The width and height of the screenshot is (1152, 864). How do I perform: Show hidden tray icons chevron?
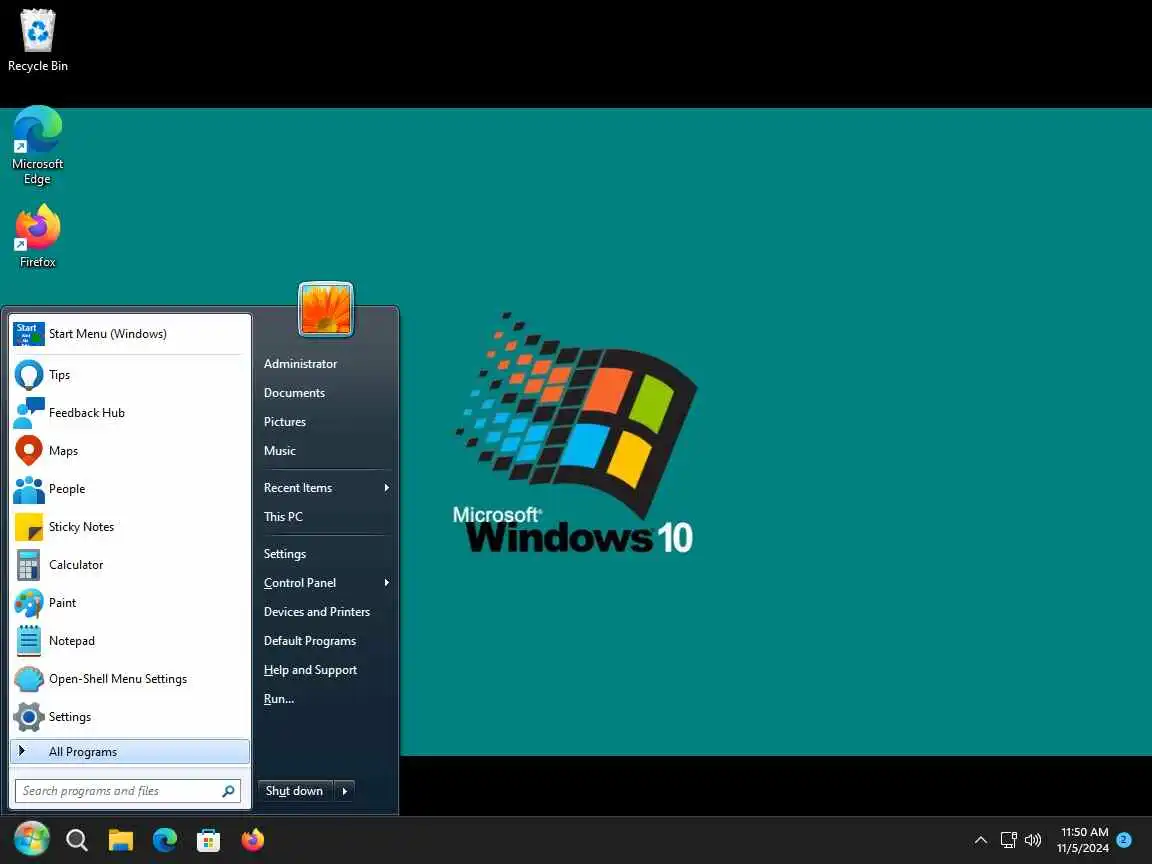pyautogui.click(x=981, y=840)
